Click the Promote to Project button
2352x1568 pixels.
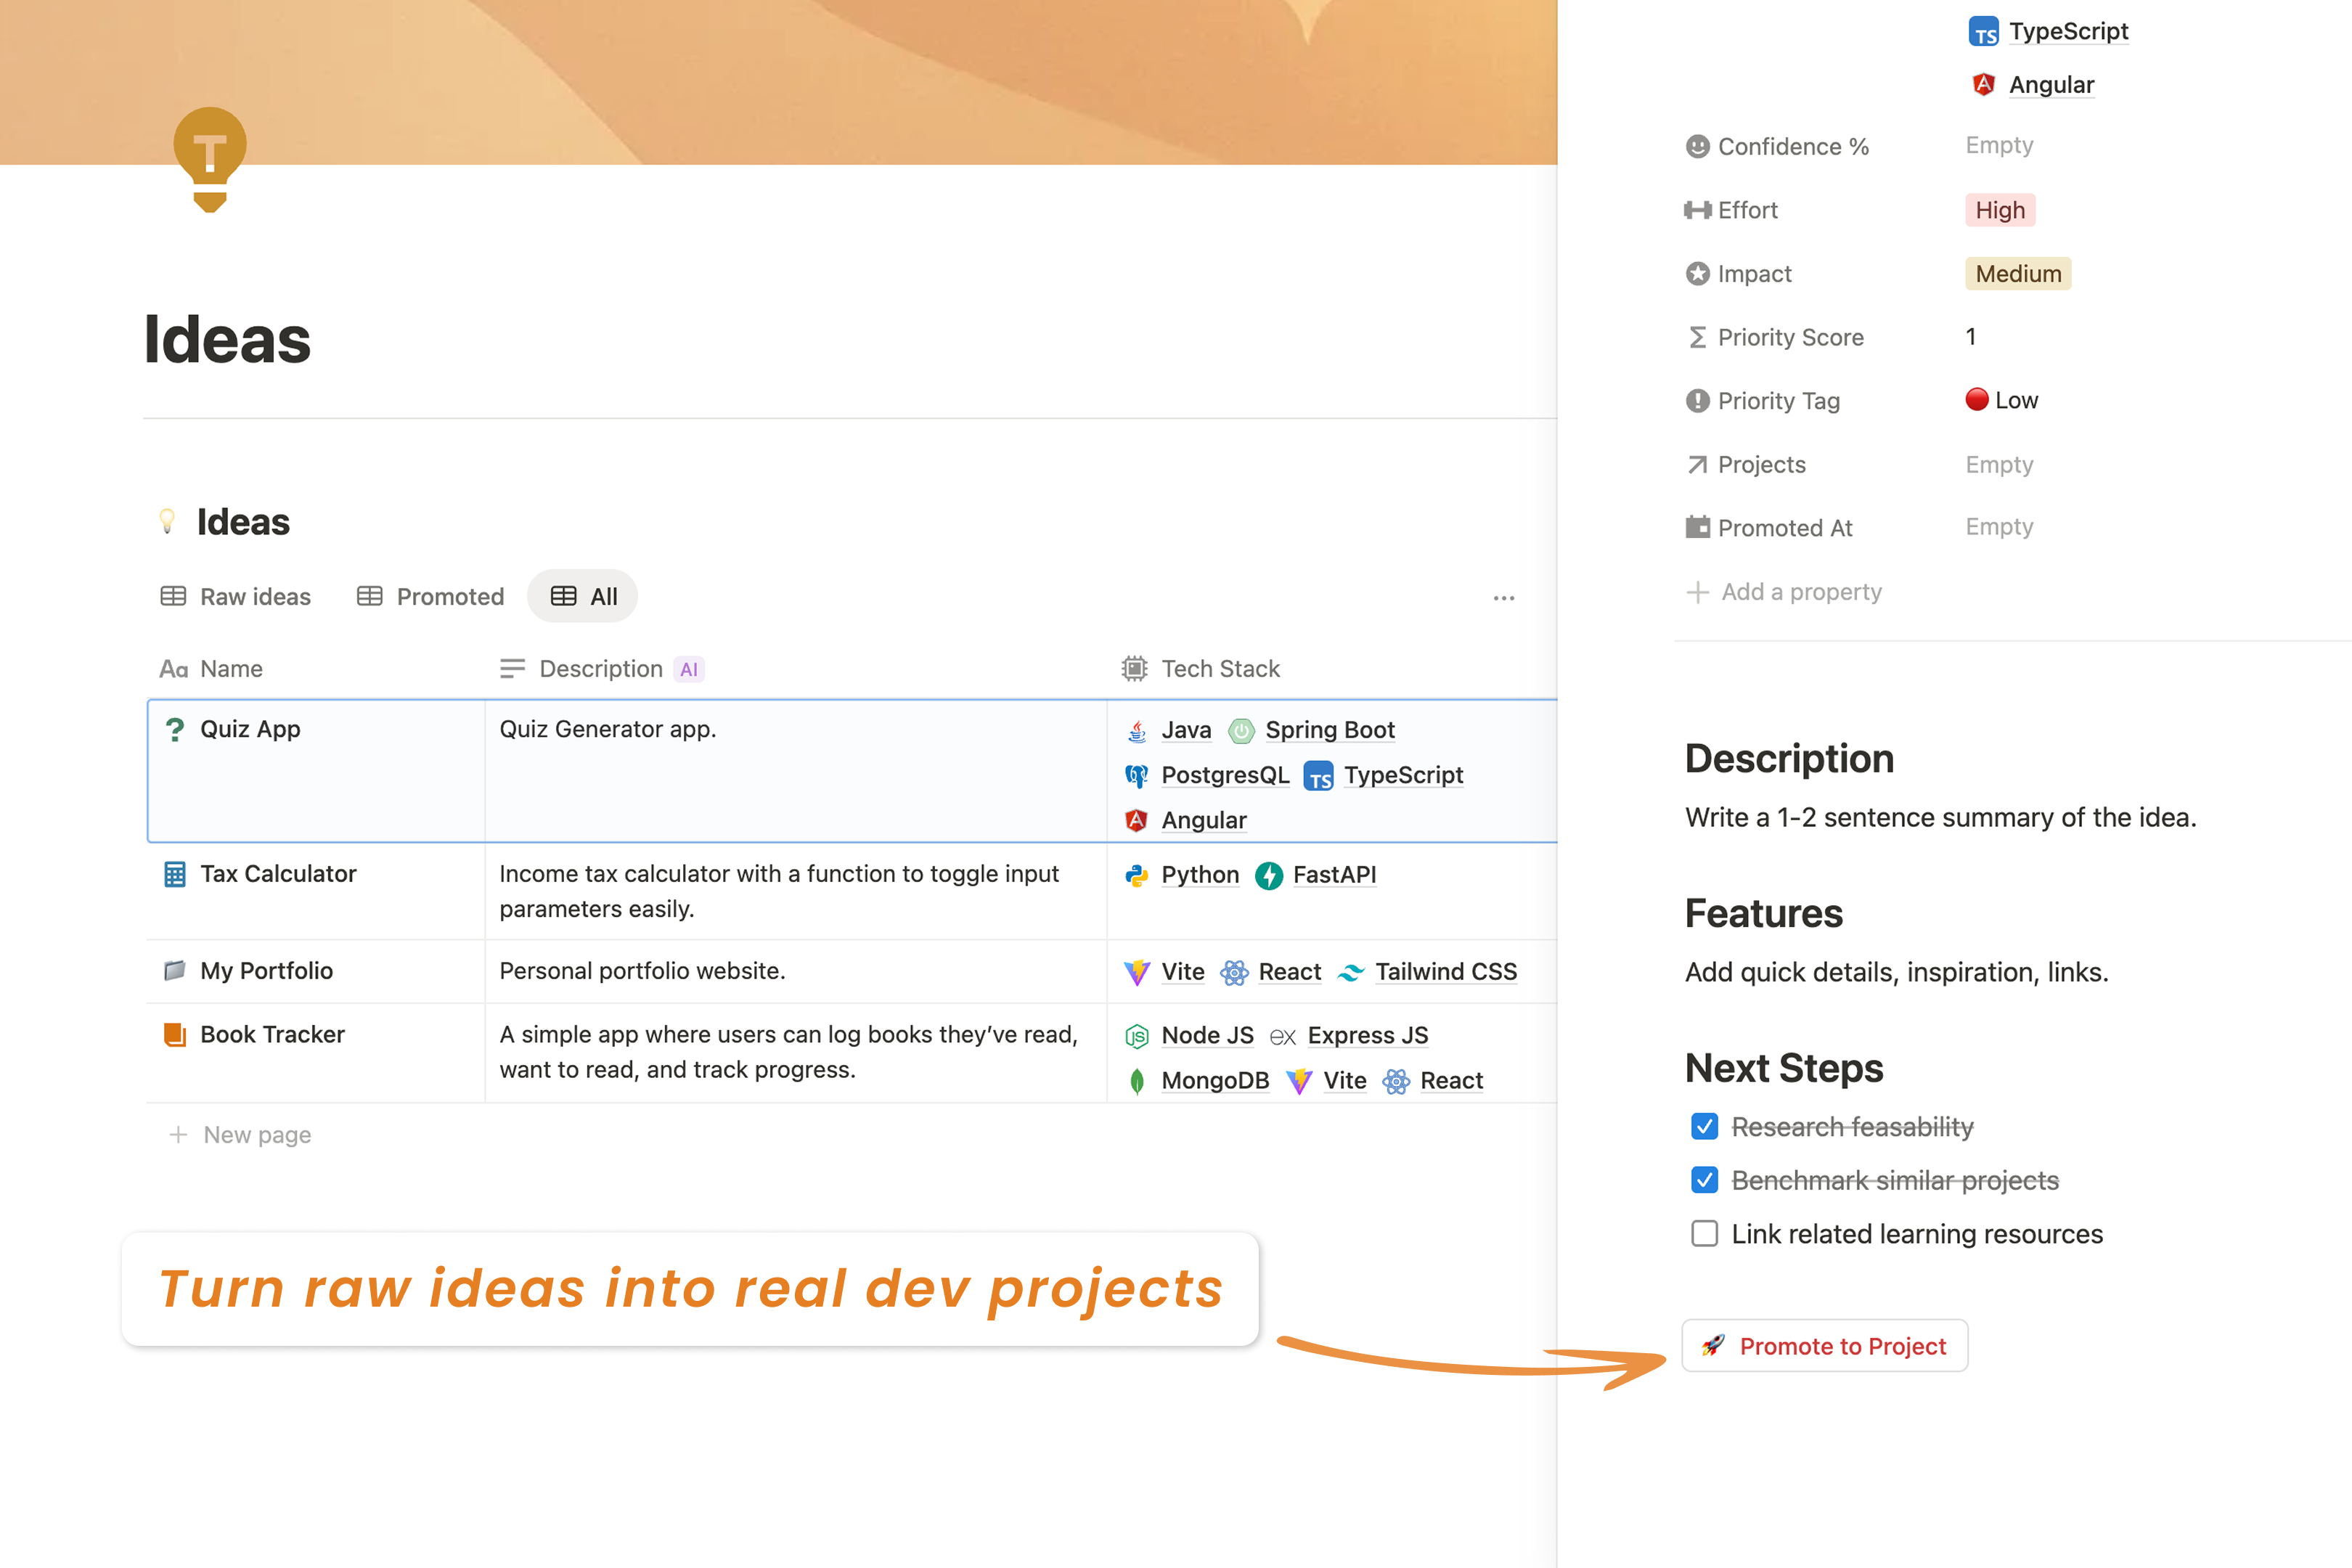click(1825, 1346)
